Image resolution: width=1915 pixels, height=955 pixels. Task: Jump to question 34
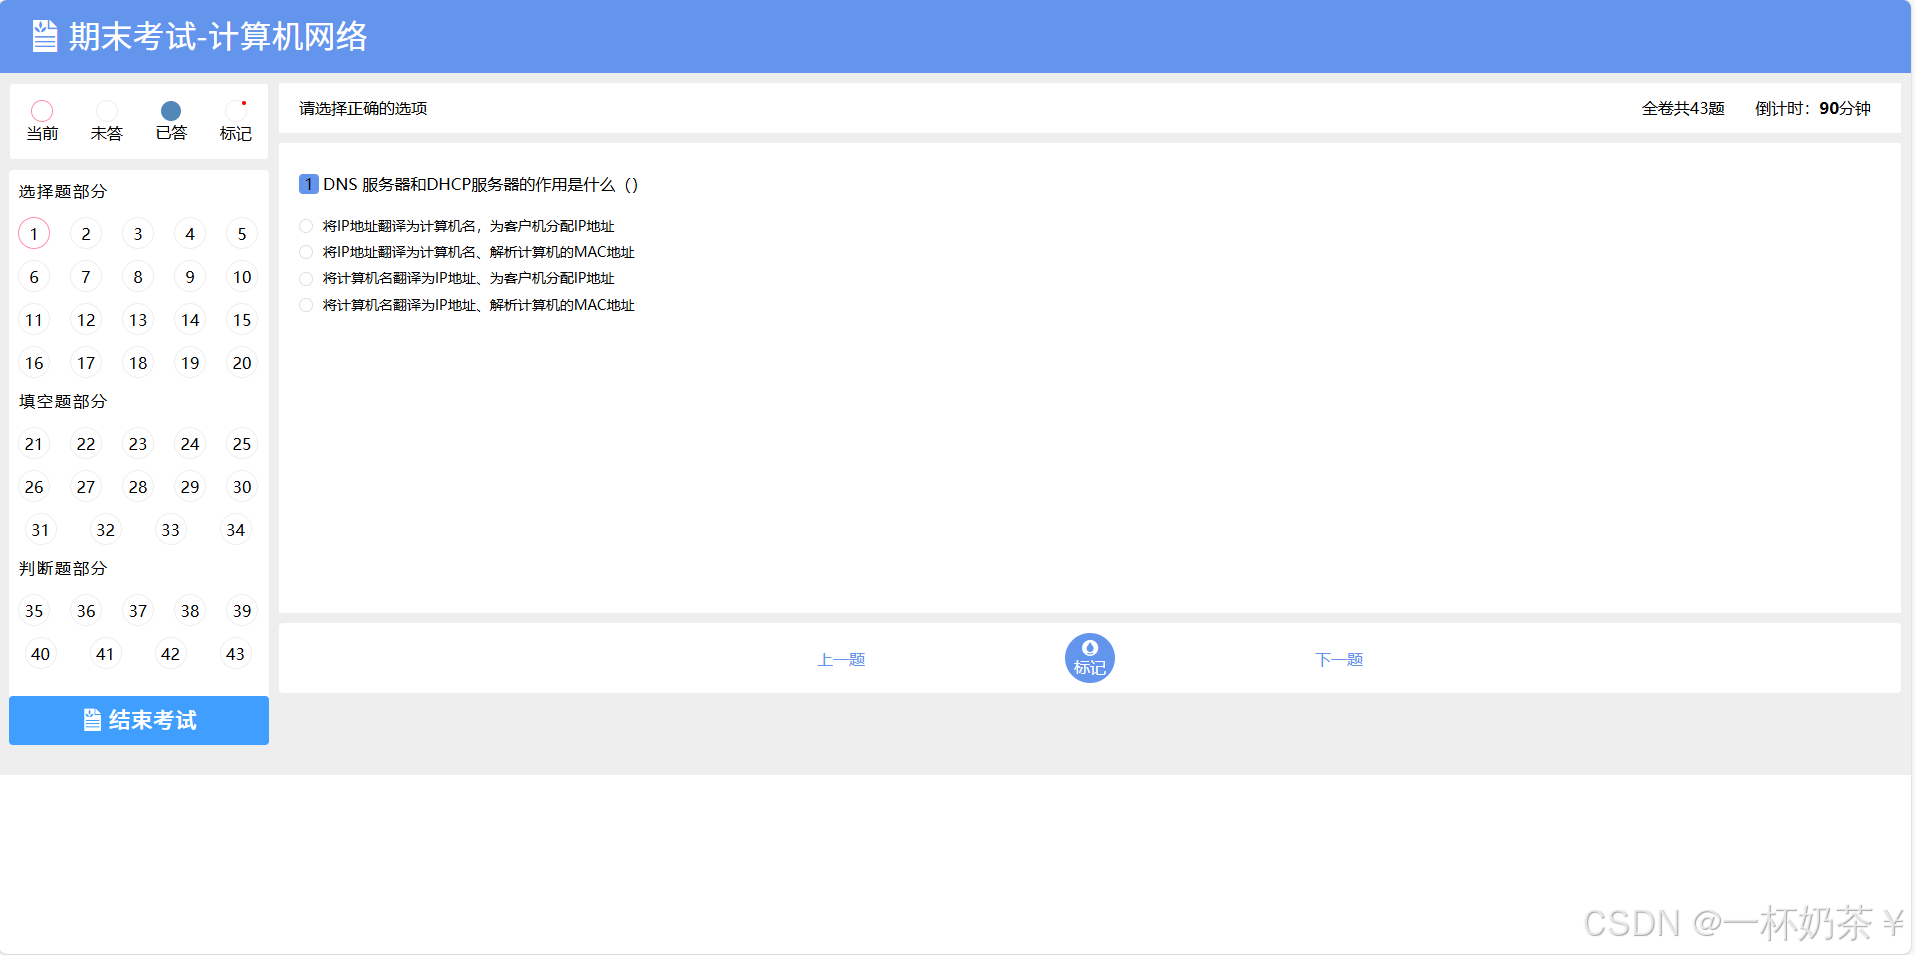235,530
